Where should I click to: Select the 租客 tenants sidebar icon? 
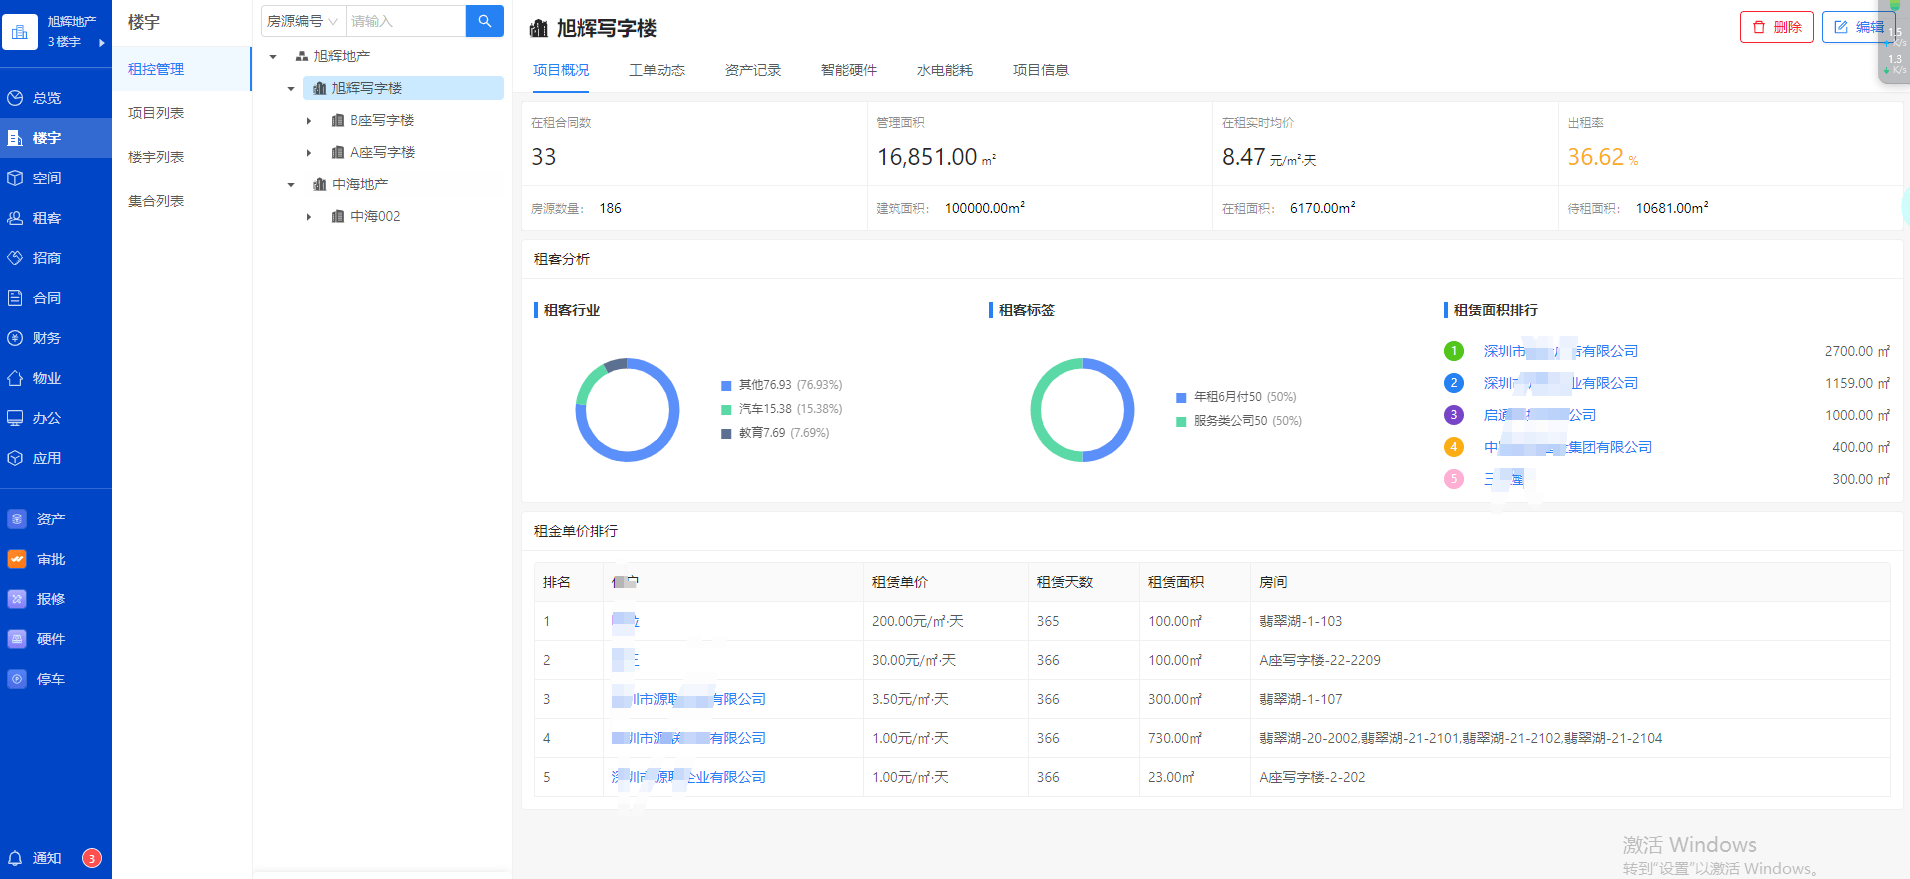(x=16, y=218)
